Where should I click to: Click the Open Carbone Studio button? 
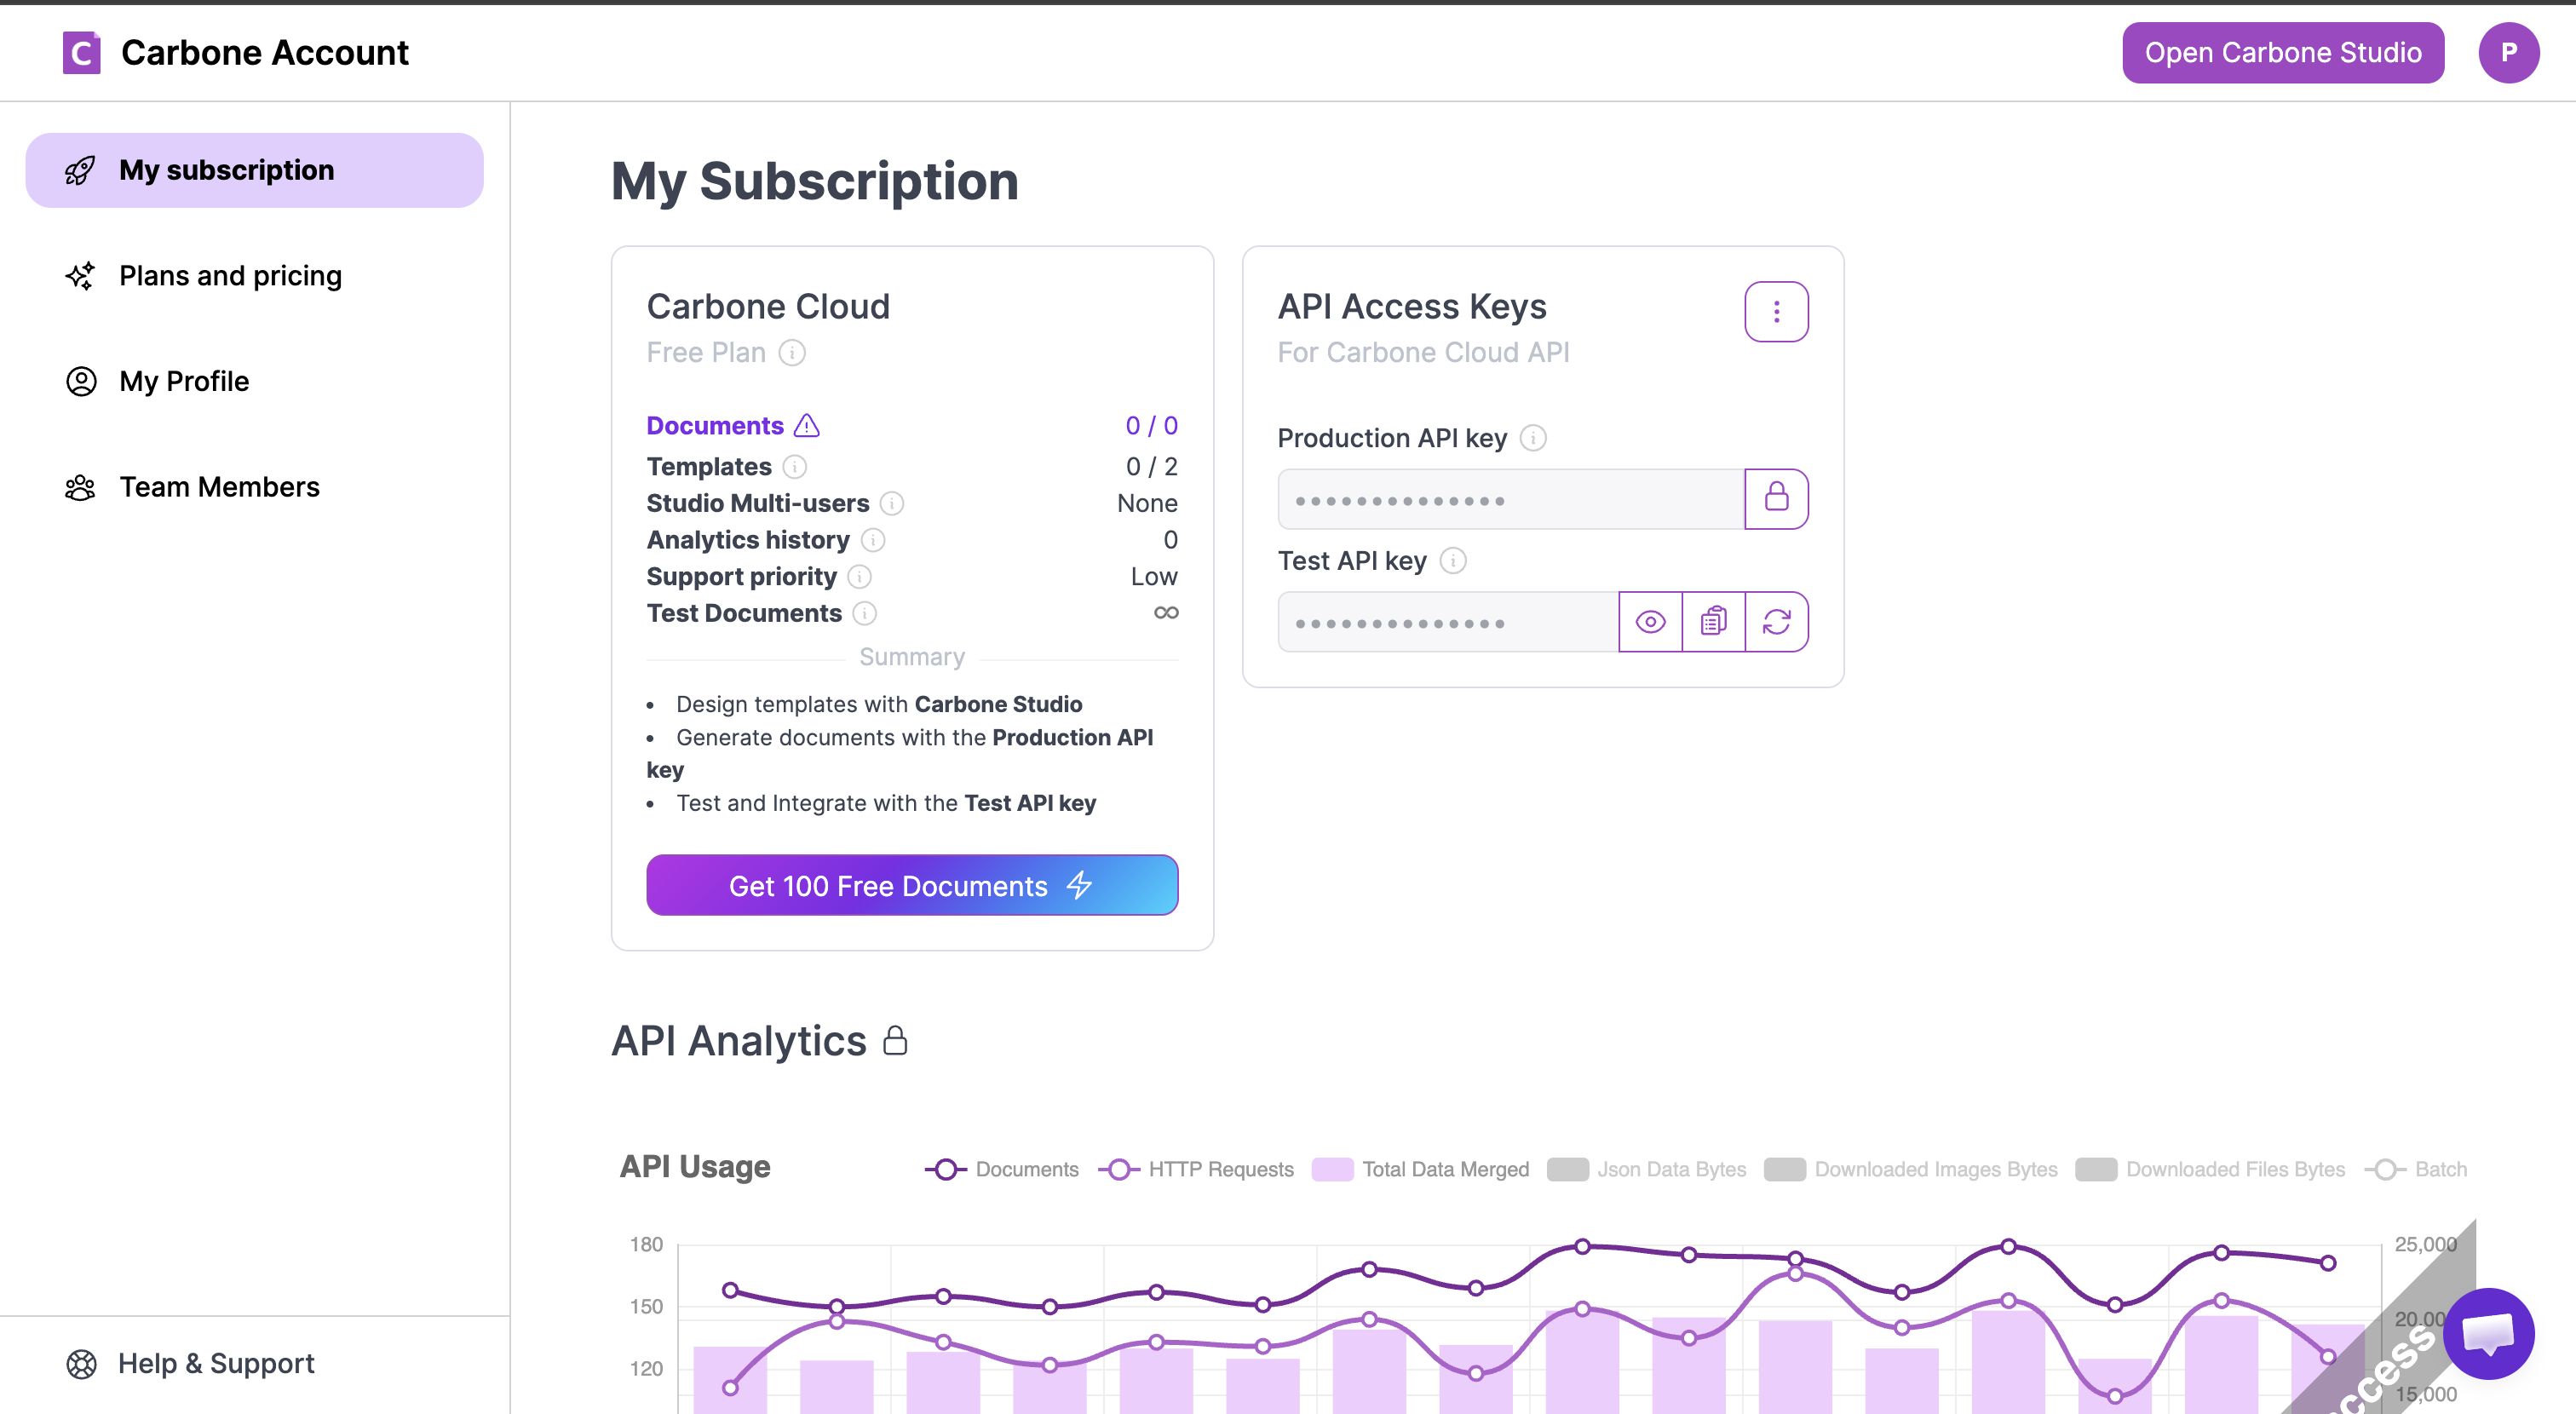2283,52
